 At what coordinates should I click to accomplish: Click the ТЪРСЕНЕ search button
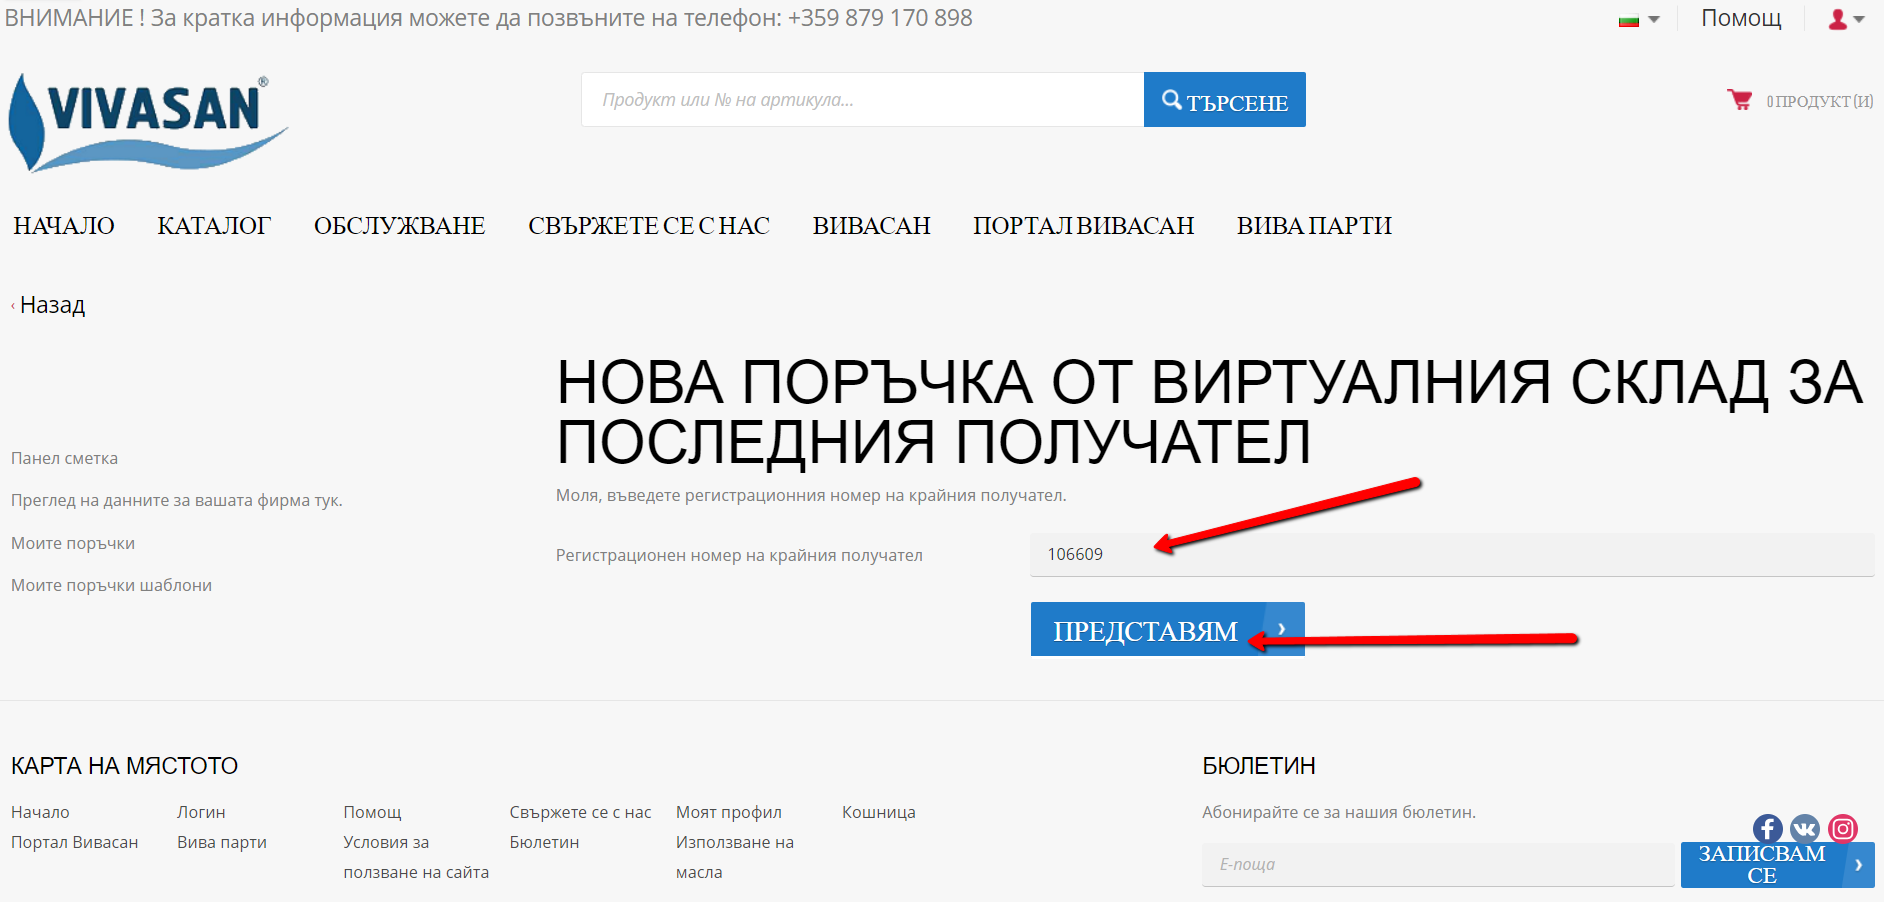[x=1225, y=100]
